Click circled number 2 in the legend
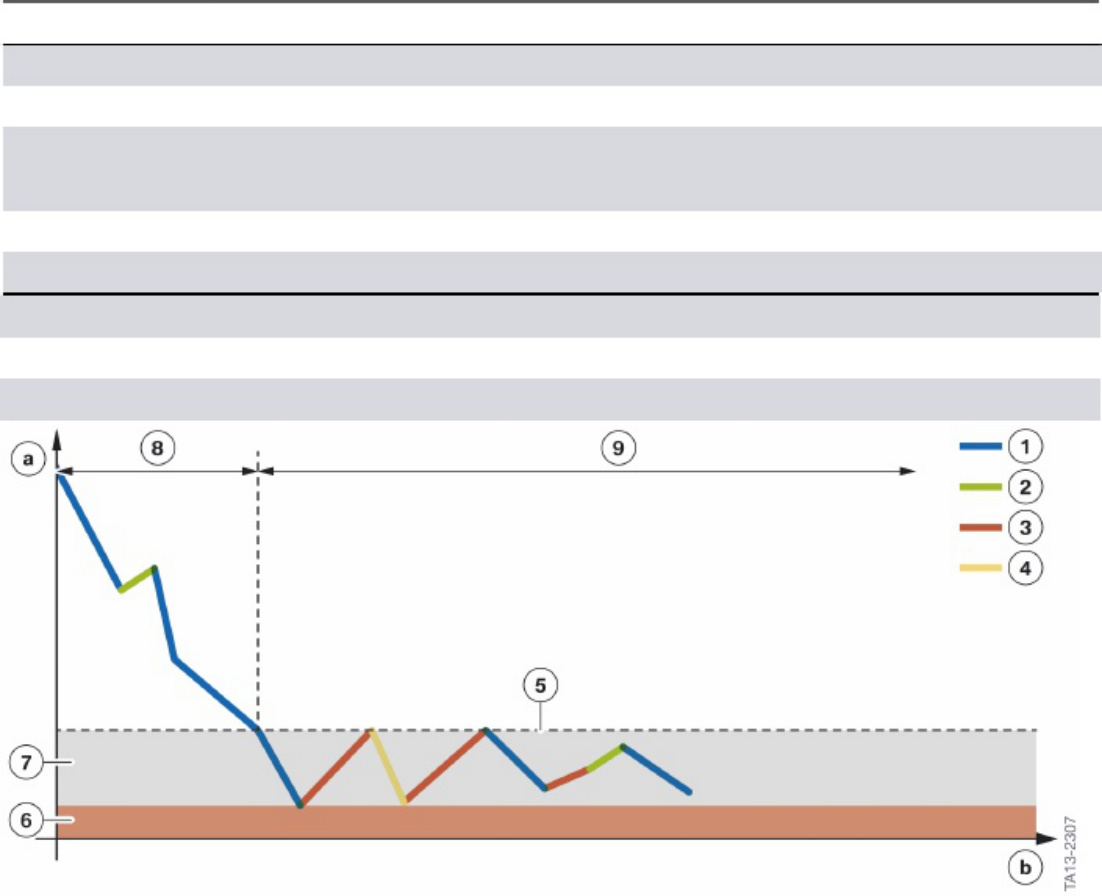This screenshot has width=1102, height=896. pos(1025,487)
